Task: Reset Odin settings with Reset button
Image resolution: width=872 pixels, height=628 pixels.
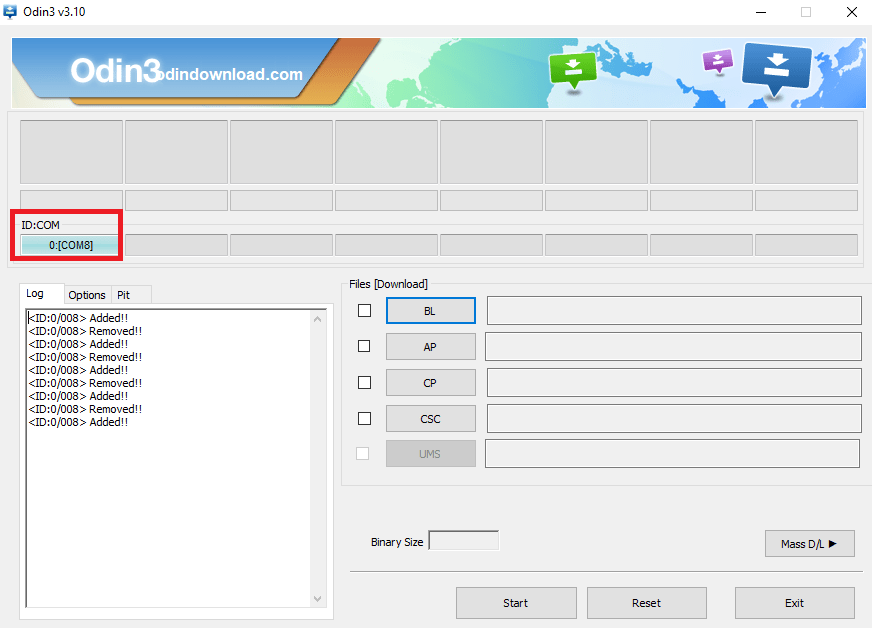Action: 646,603
